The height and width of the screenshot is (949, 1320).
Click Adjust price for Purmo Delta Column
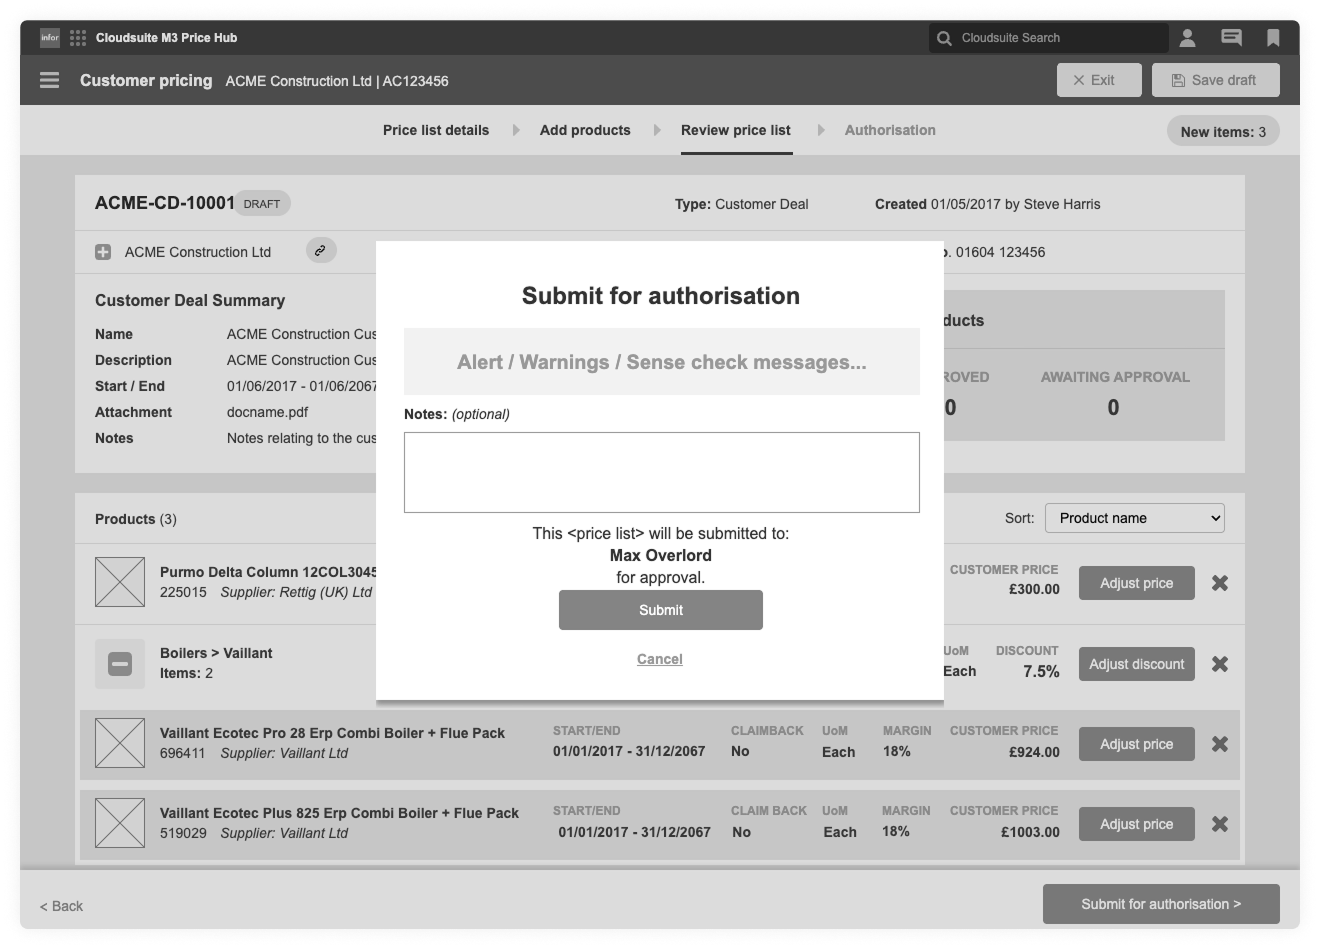1137,583
